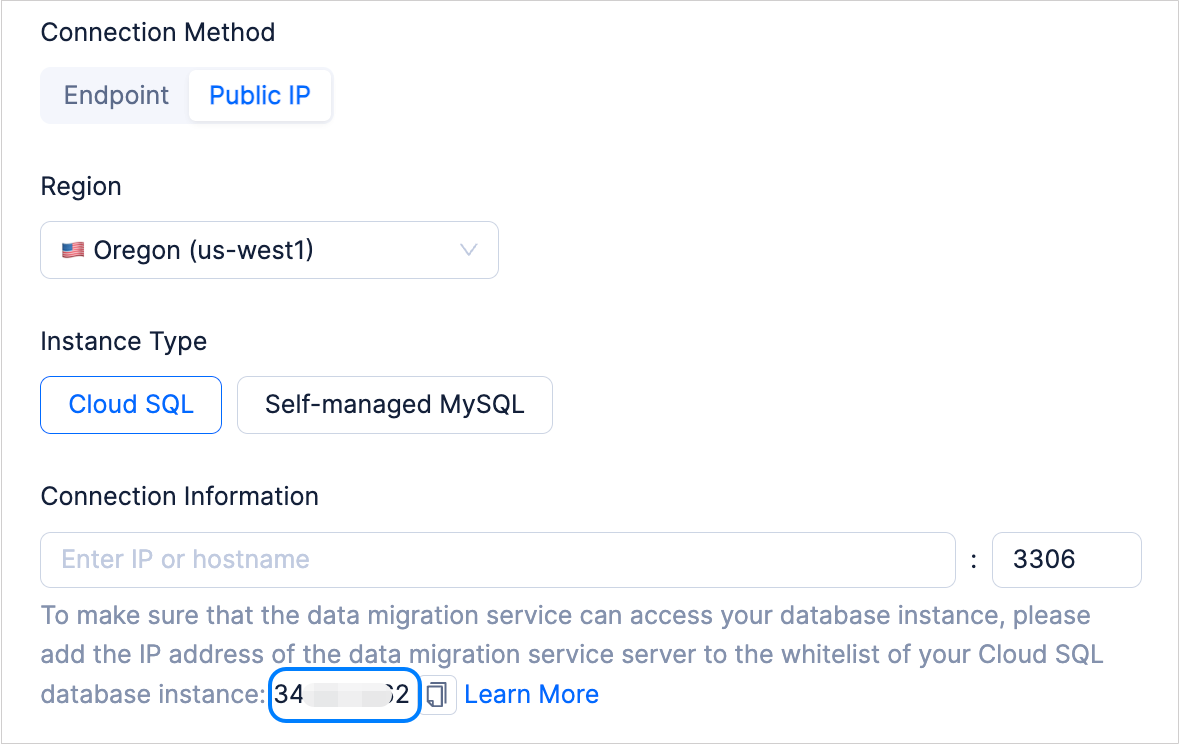Screen dimensions: 1180x744
Task: Click the copy IP address icon
Action: point(436,695)
